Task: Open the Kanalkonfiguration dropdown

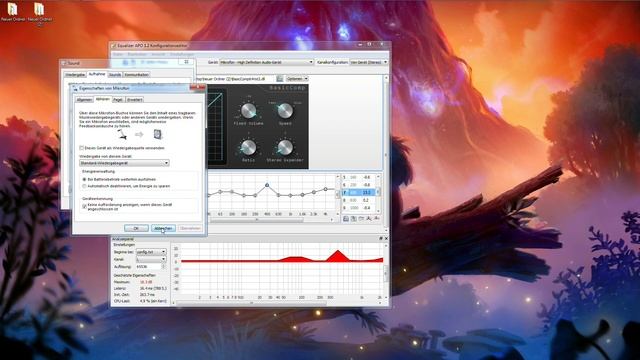Action: tap(369, 62)
